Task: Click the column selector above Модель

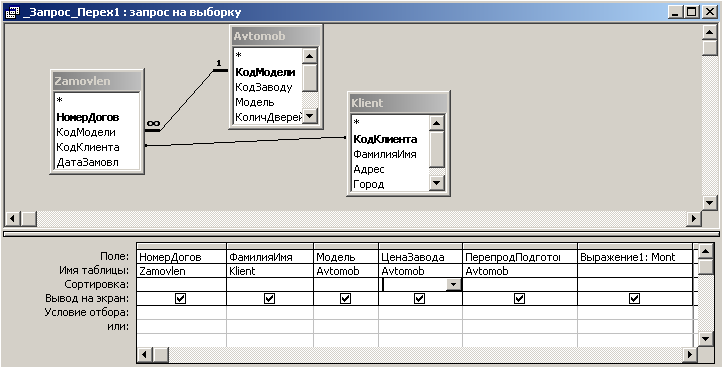Action: point(346,246)
